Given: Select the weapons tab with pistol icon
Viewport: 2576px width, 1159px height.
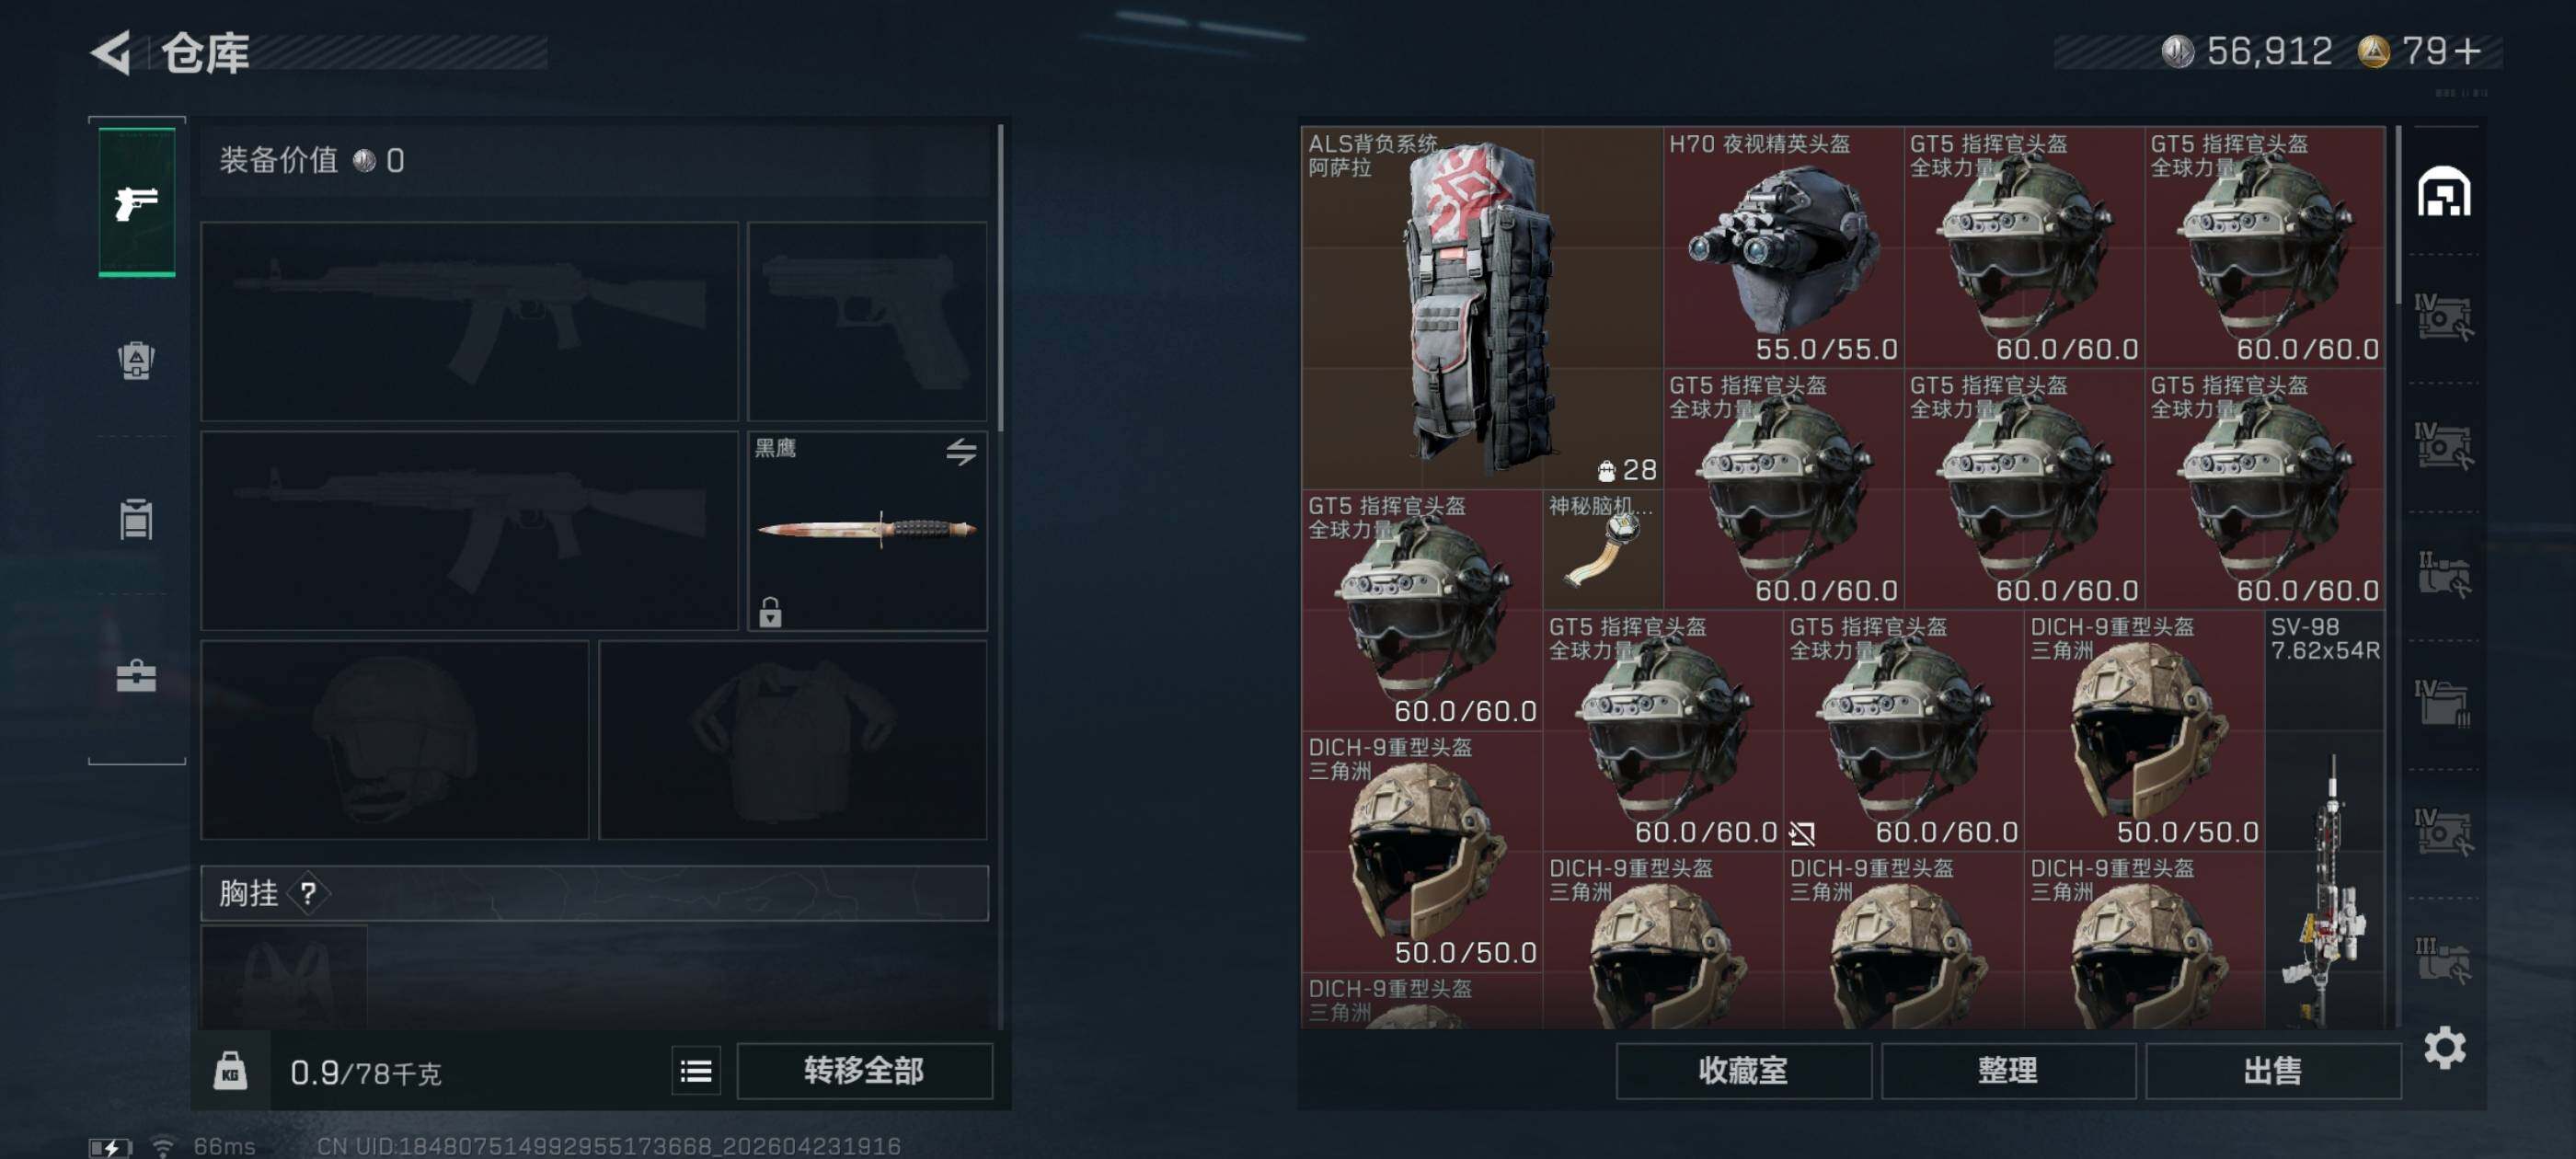Looking at the screenshot, I should (x=137, y=202).
